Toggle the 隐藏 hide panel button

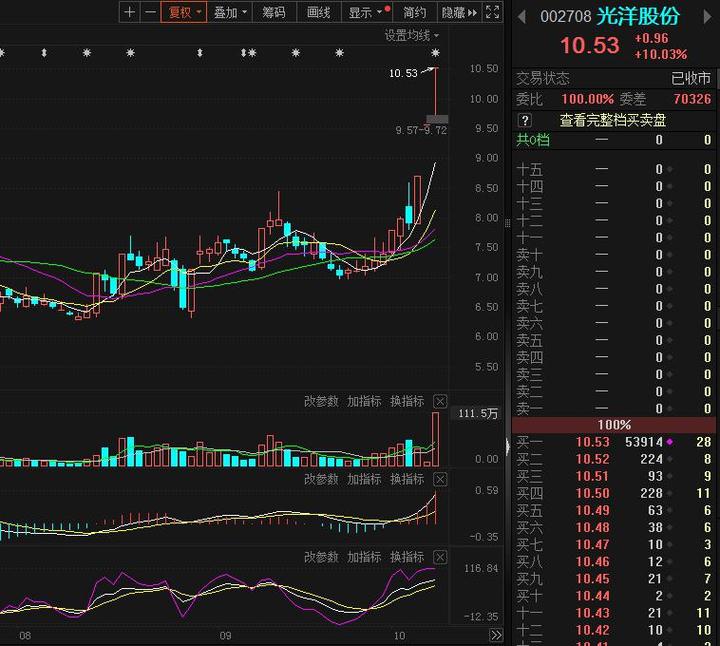(x=458, y=12)
